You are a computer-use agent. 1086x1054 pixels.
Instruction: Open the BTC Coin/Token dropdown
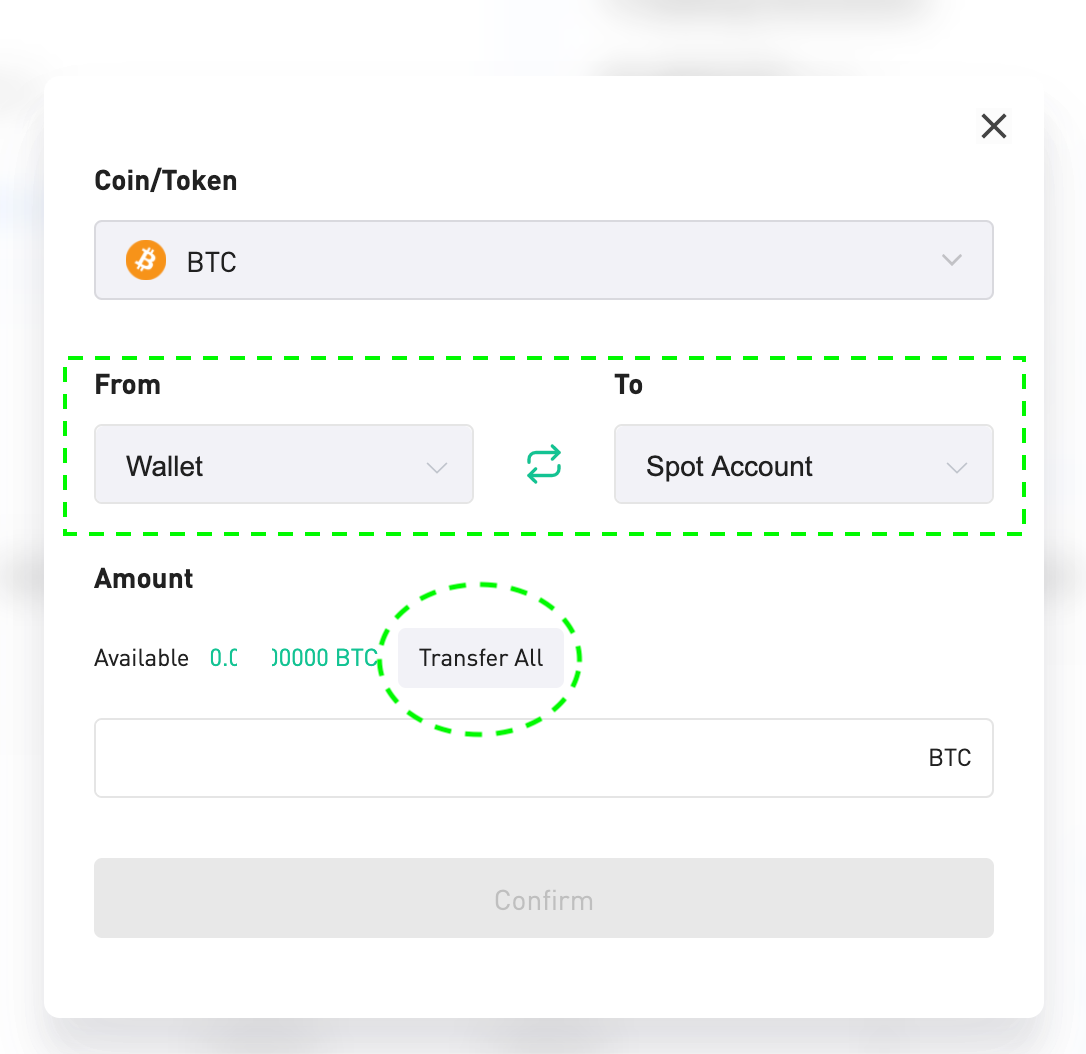pyautogui.click(x=544, y=260)
